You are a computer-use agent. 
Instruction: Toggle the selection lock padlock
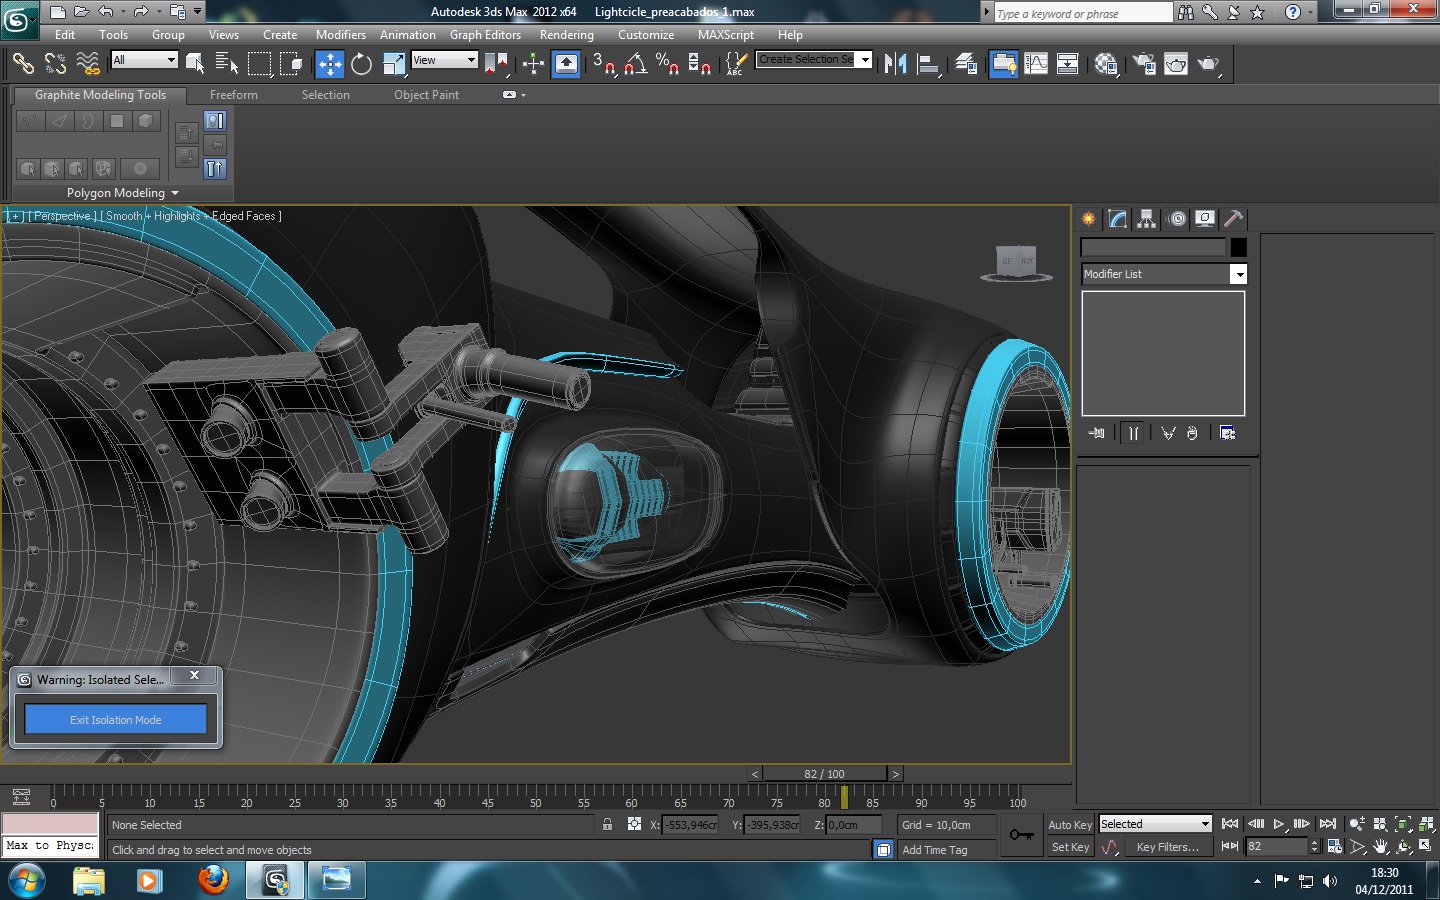pos(607,825)
